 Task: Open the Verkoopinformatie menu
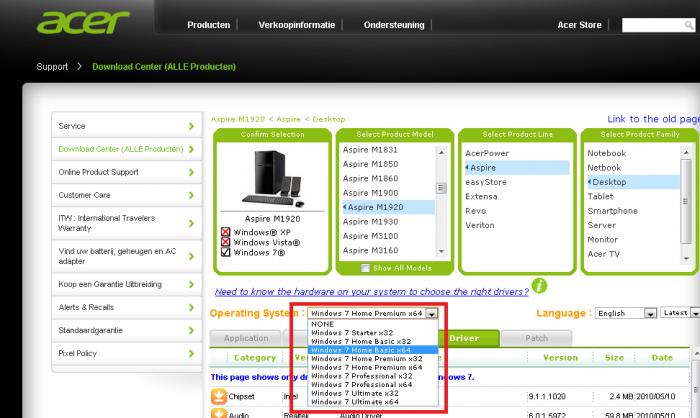[x=296, y=25]
